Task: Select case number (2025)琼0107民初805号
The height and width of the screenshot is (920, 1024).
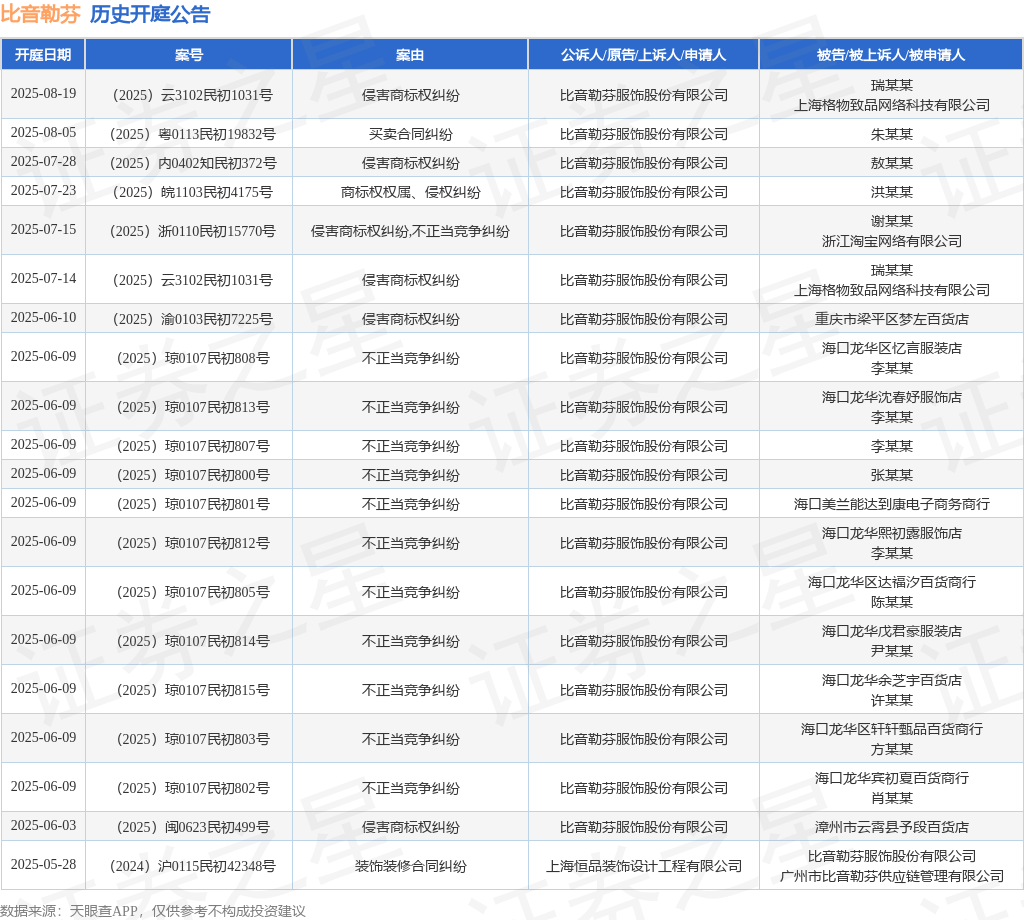Action: click(193, 592)
